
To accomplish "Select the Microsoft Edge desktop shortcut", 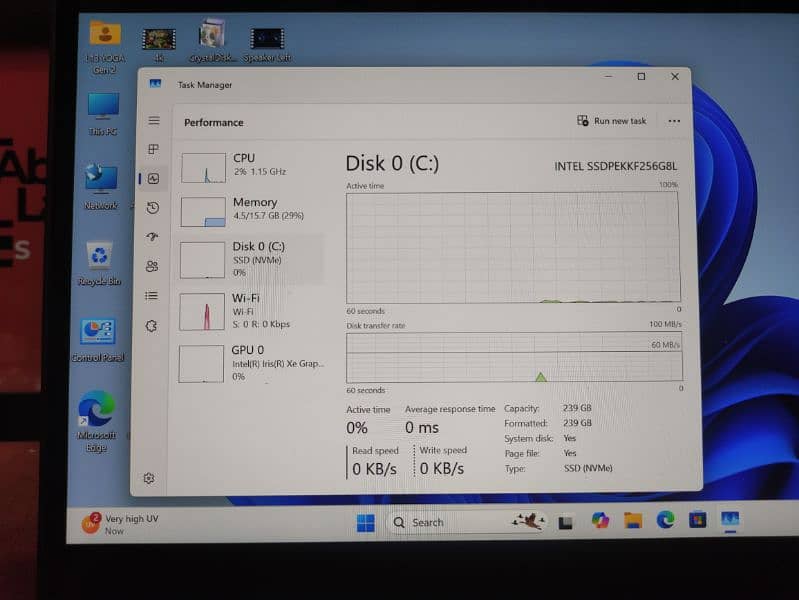I will tap(96, 421).
